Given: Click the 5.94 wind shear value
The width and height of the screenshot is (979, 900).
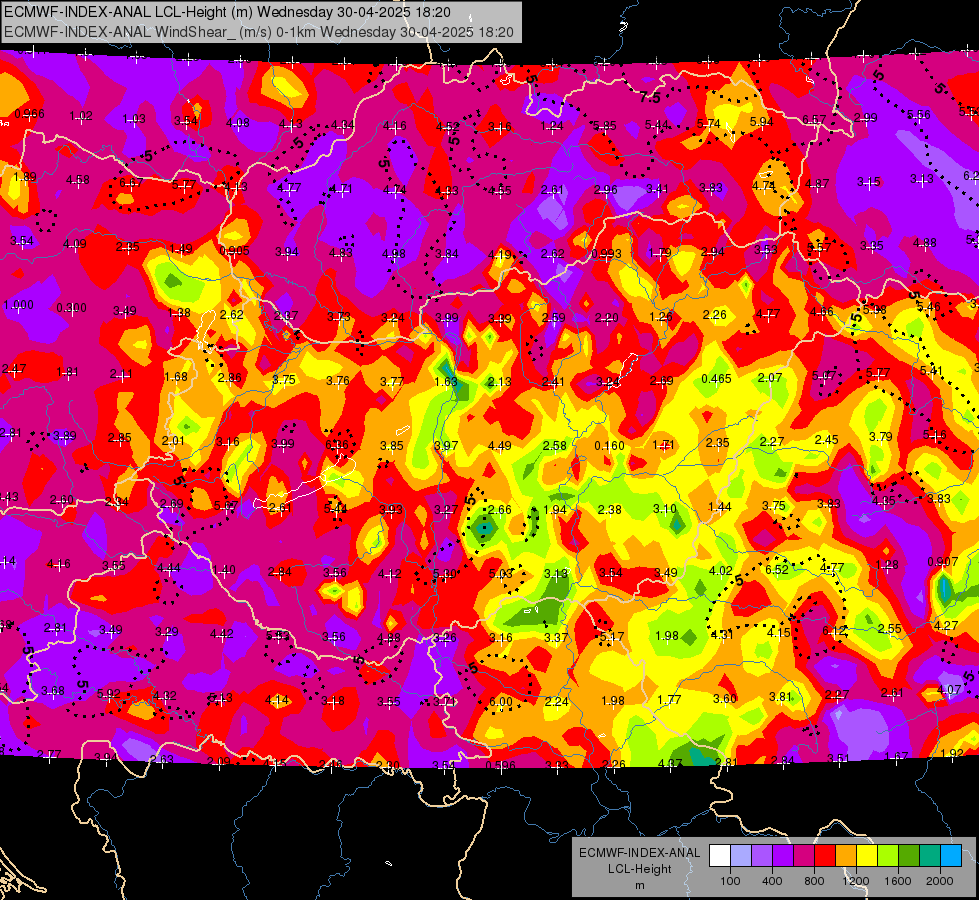Looking at the screenshot, I should coord(762,121).
